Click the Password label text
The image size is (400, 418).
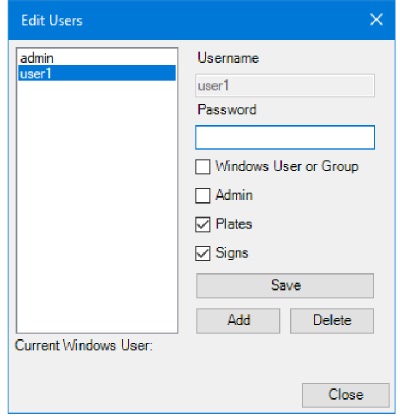(x=227, y=110)
